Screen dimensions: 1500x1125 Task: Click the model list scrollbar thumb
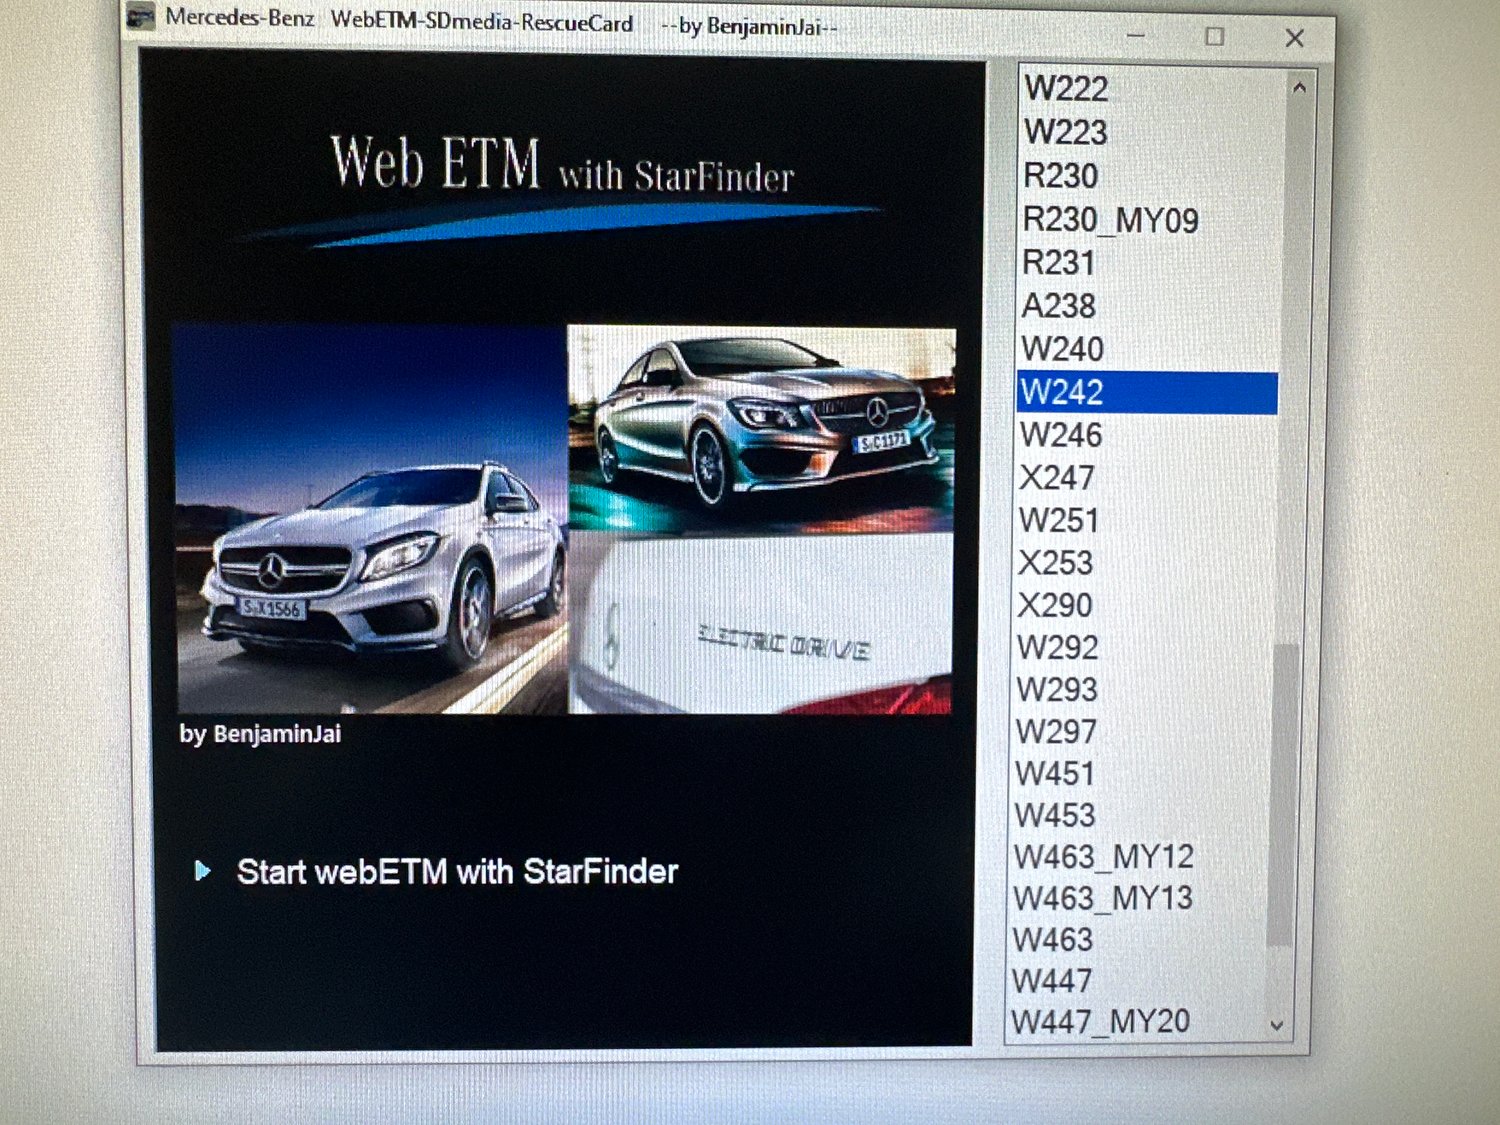(x=1282, y=795)
